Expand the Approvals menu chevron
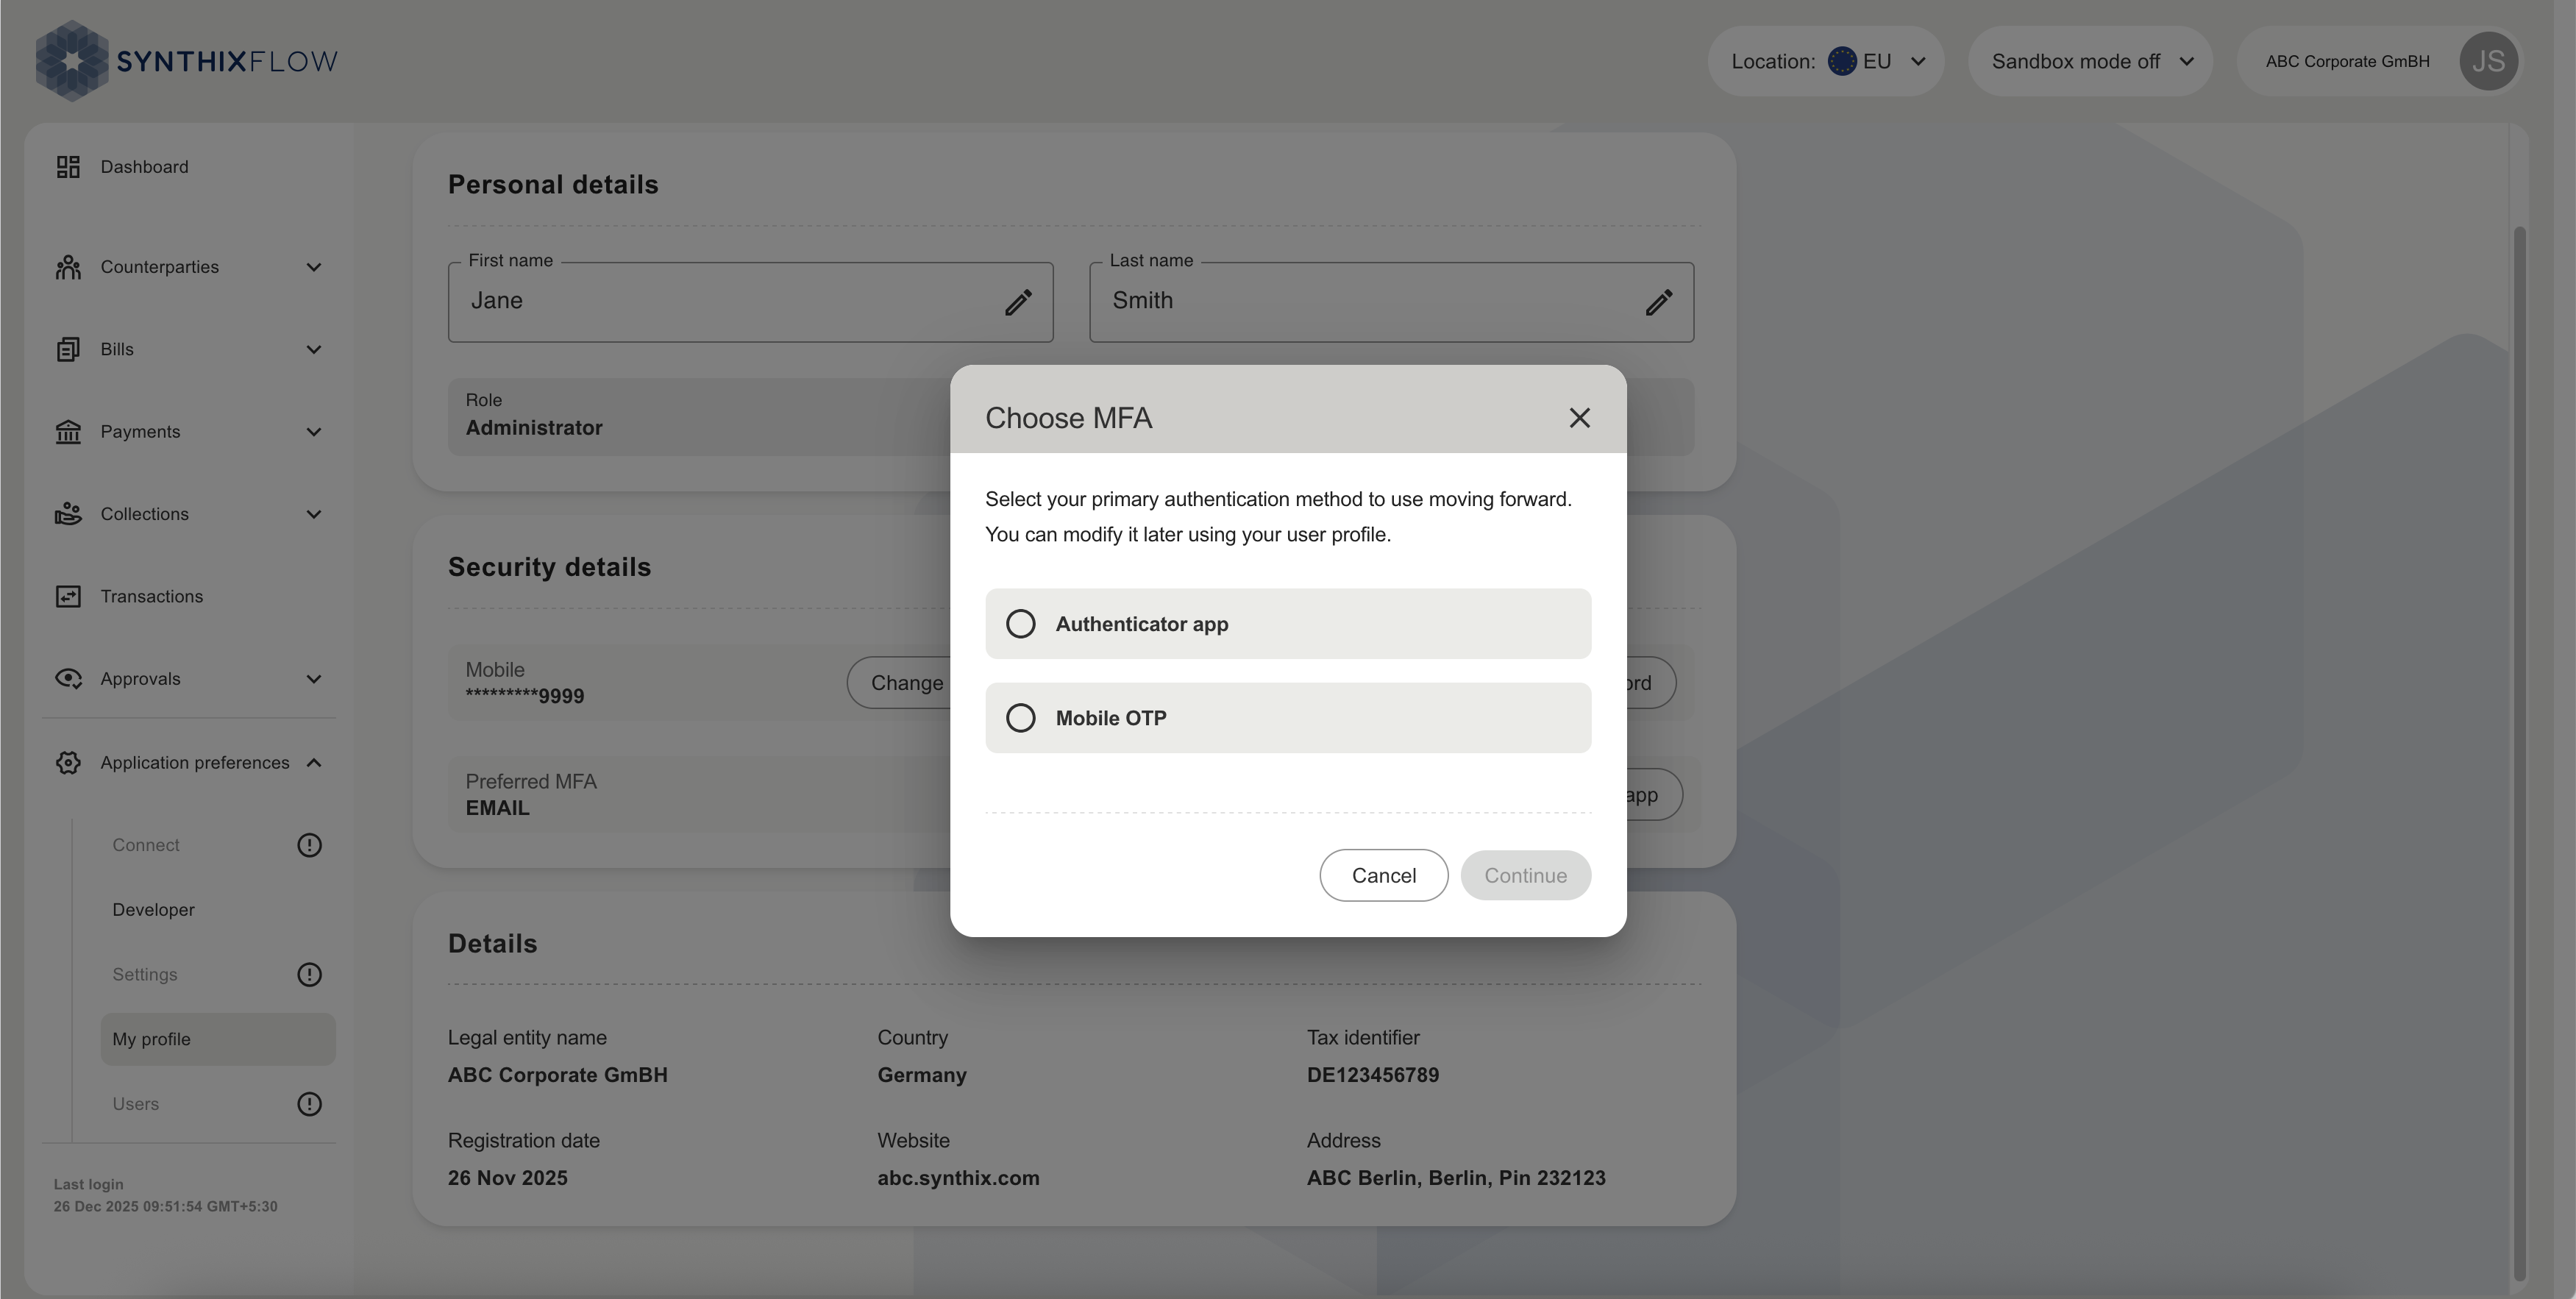The image size is (2576, 1299). click(314, 679)
